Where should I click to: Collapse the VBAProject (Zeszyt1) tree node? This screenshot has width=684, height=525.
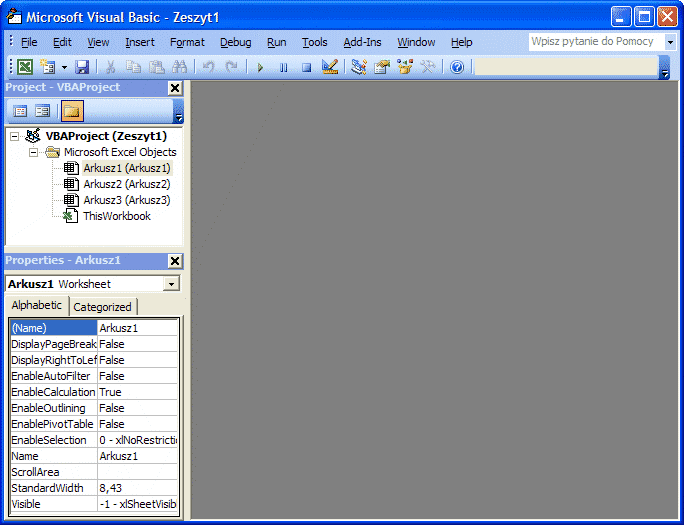(15, 136)
